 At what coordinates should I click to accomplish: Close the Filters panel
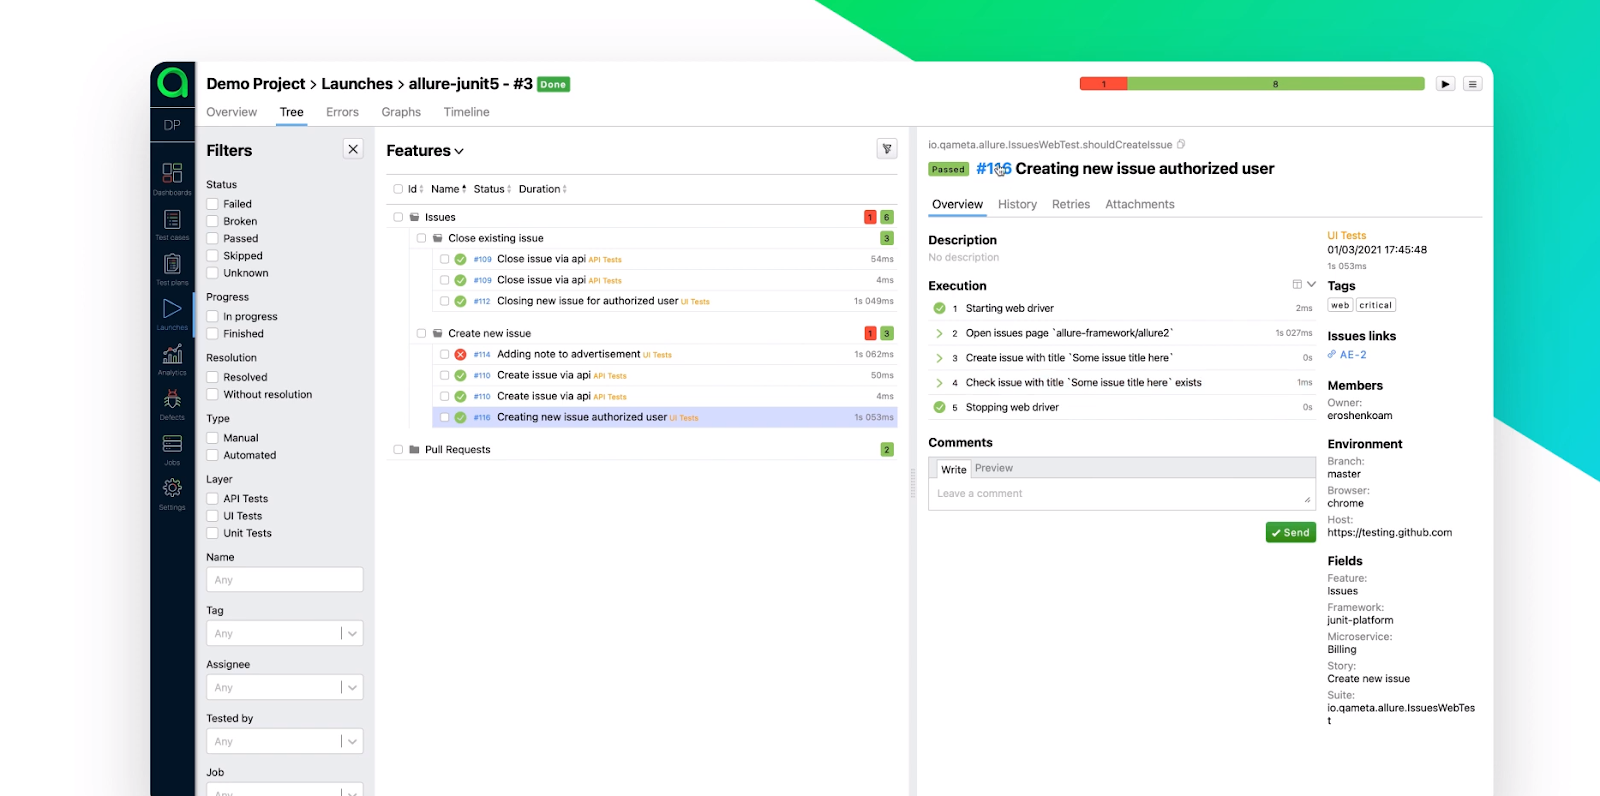(x=353, y=149)
